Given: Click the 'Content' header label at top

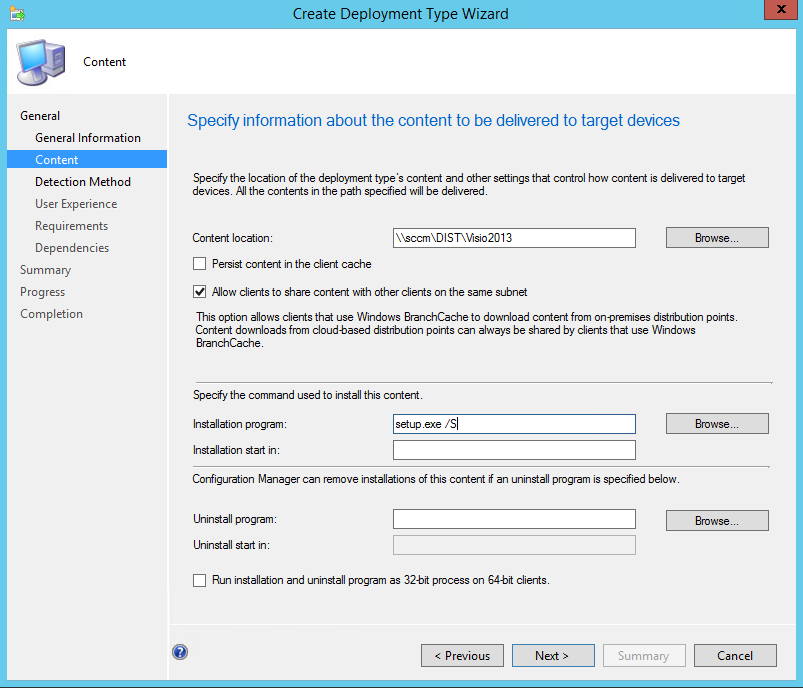Looking at the screenshot, I should point(104,62).
